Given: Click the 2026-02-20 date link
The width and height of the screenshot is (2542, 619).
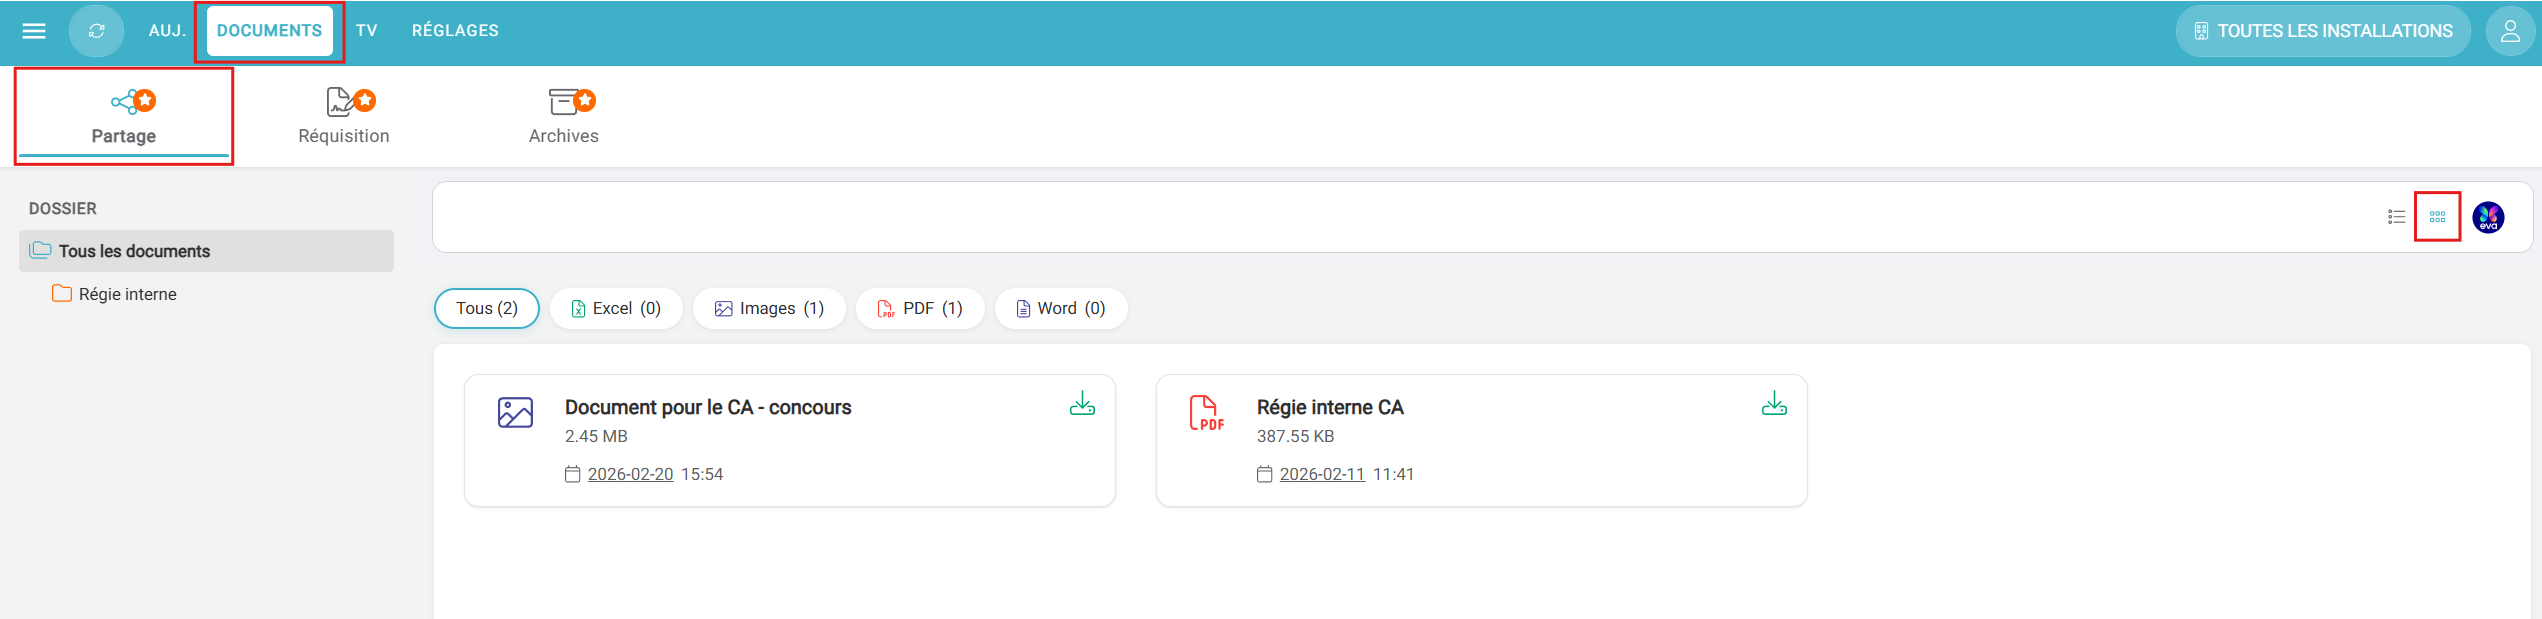Looking at the screenshot, I should [630, 474].
